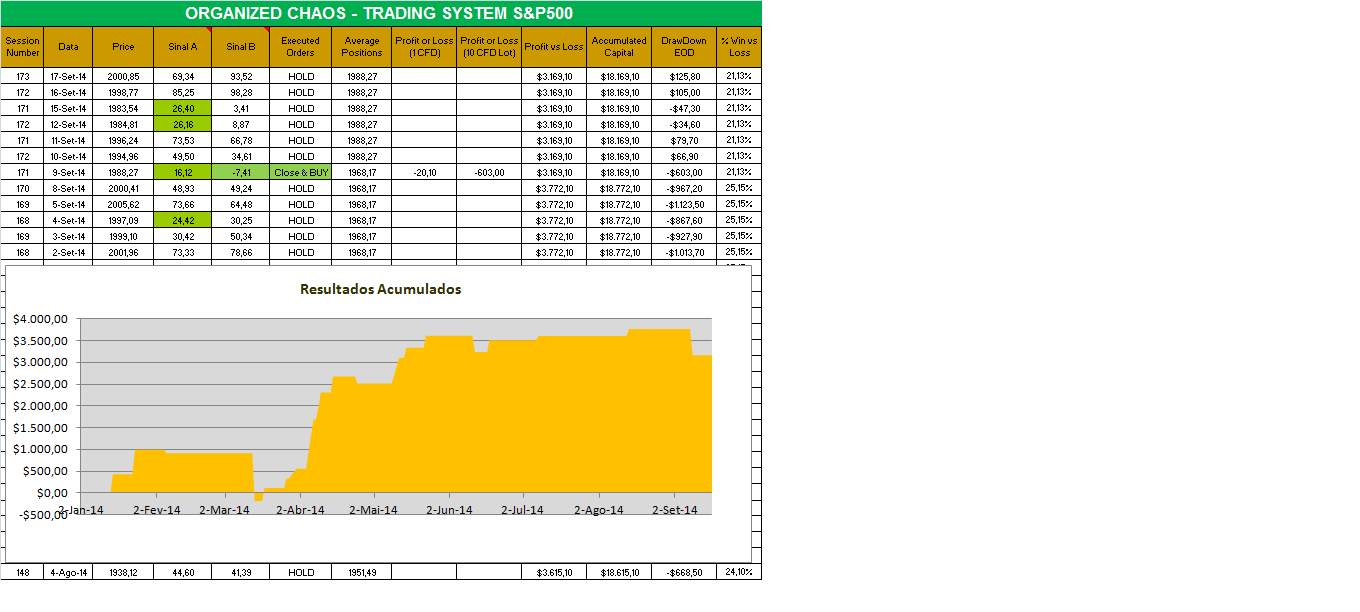1360x612 pixels.
Task: Click the title ORGANIZED CHAOS - TRADING SYSTEM S&P500
Action: click(381, 14)
